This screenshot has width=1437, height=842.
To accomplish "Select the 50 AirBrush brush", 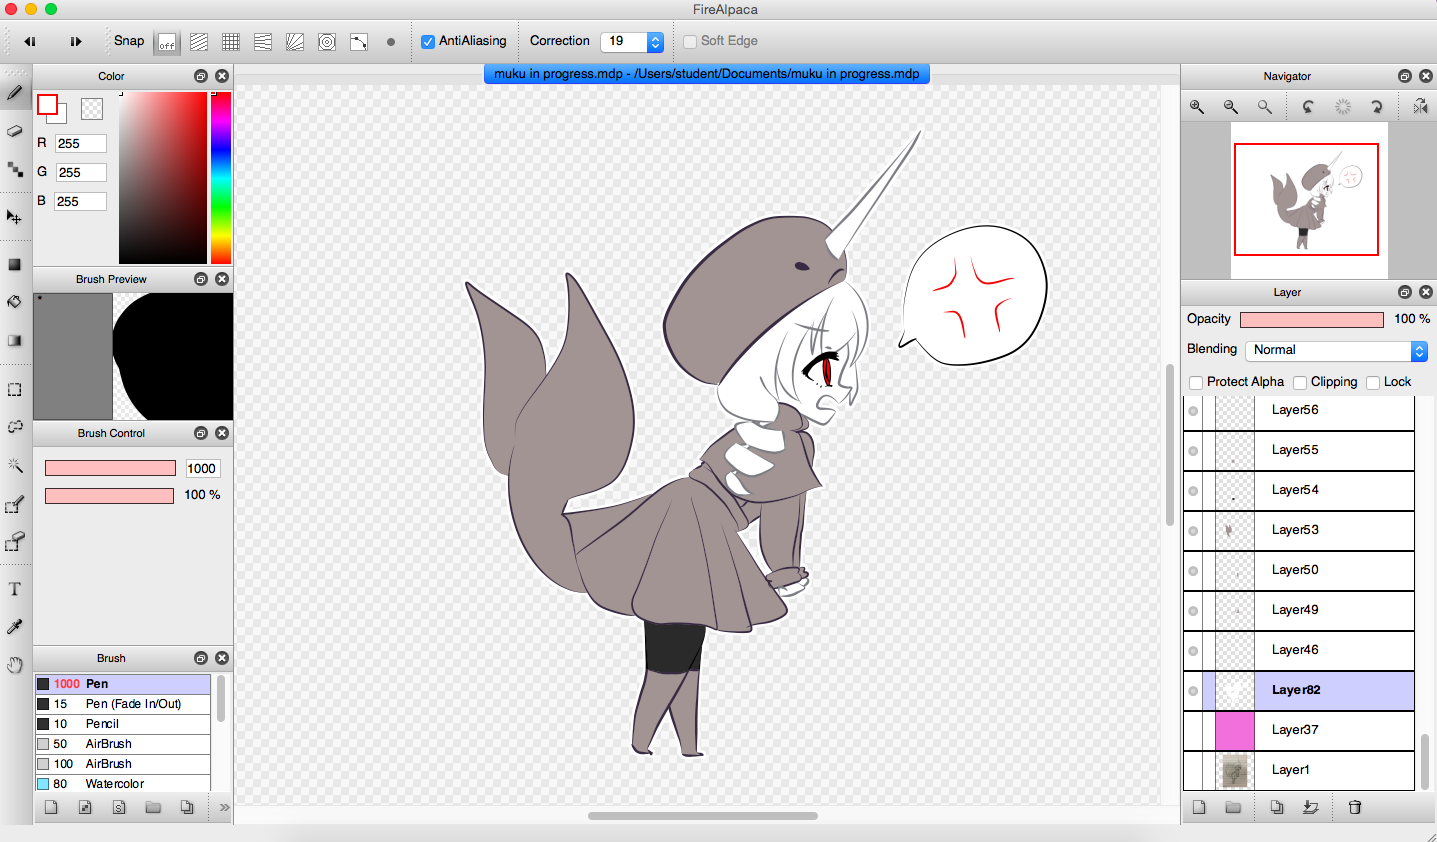I will pos(123,744).
